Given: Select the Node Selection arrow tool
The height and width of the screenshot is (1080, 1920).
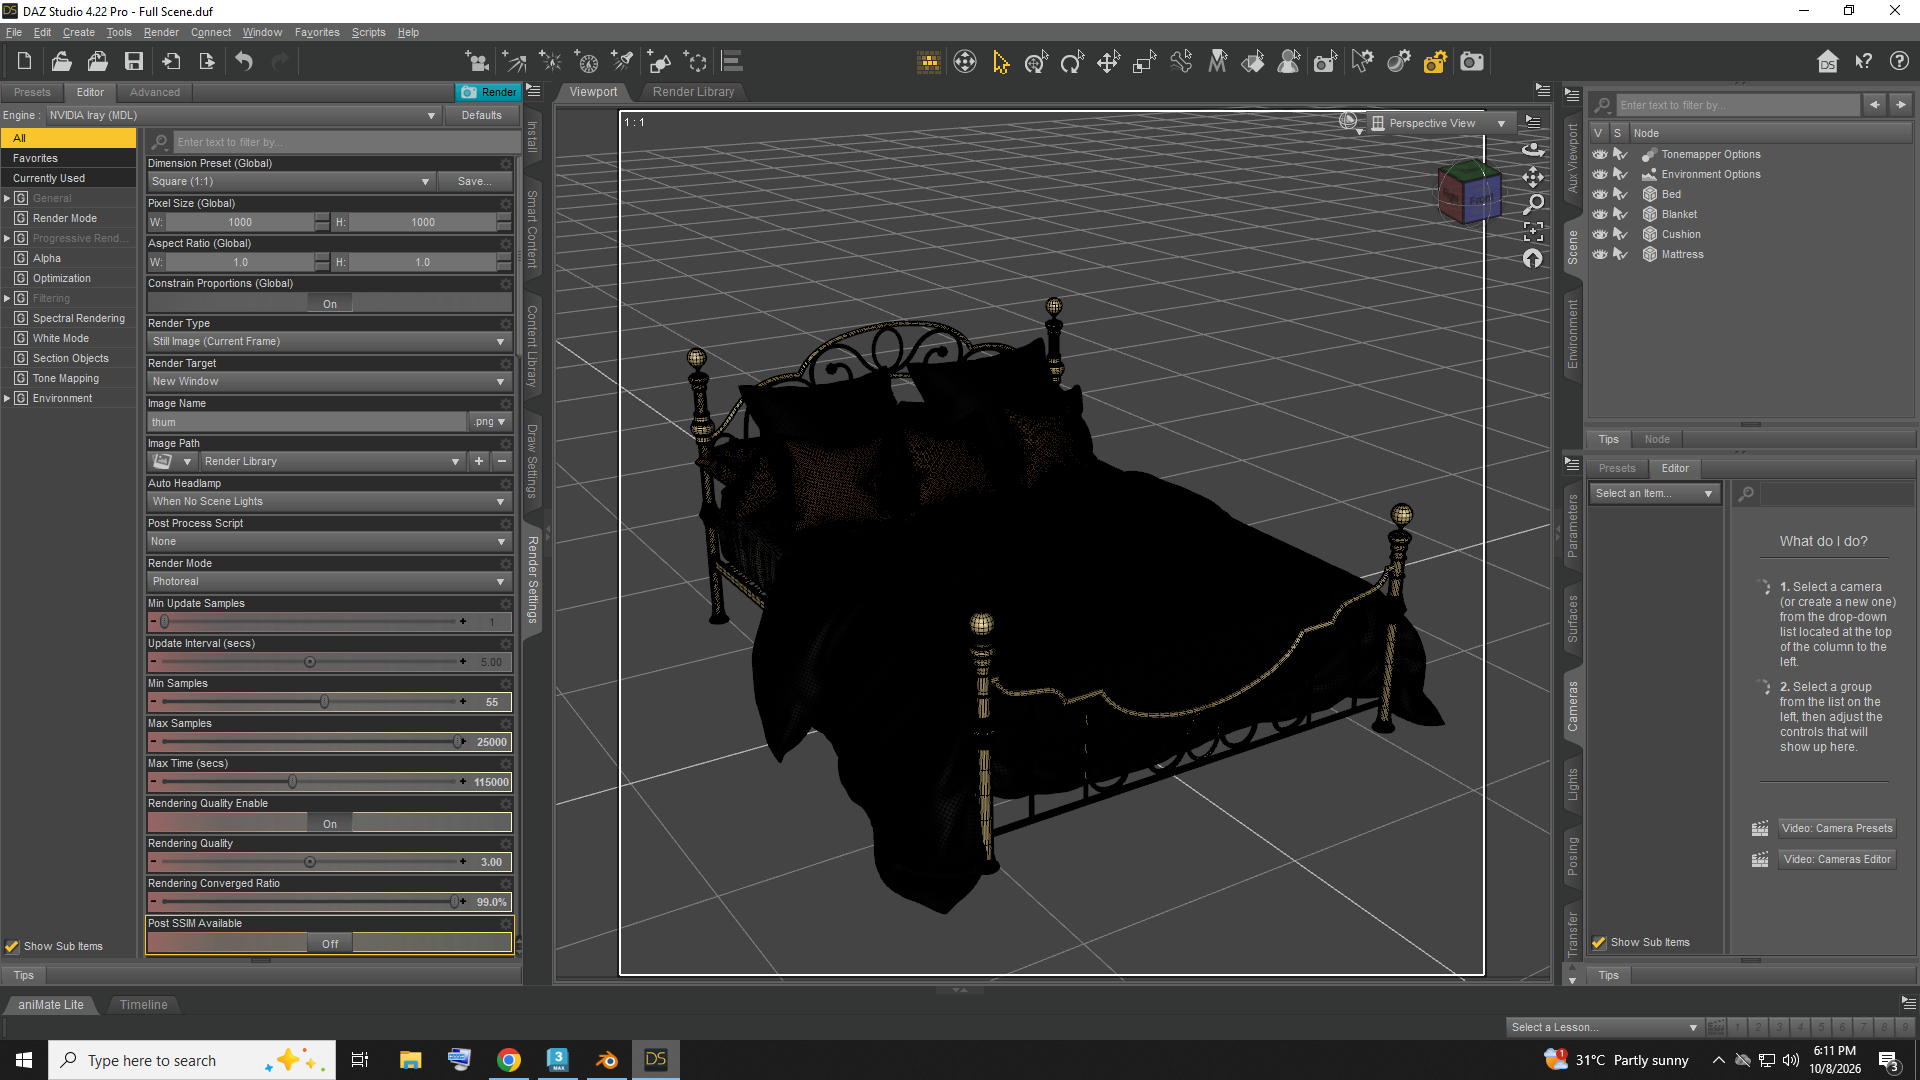Looking at the screenshot, I should point(1000,62).
